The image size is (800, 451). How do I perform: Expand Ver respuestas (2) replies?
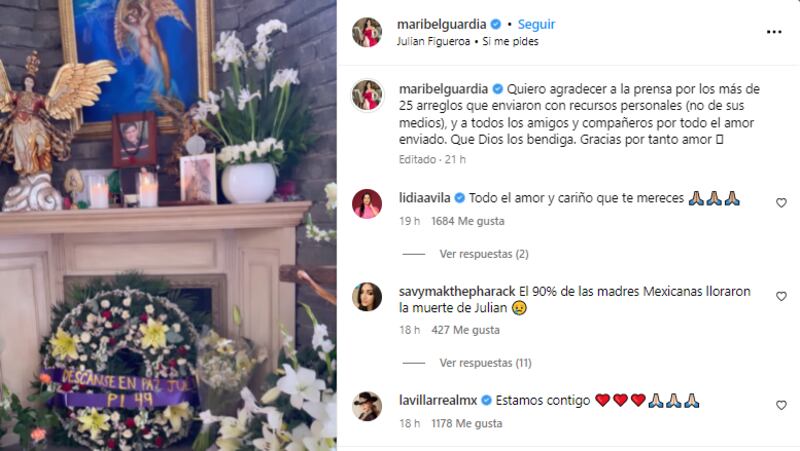[484, 254]
